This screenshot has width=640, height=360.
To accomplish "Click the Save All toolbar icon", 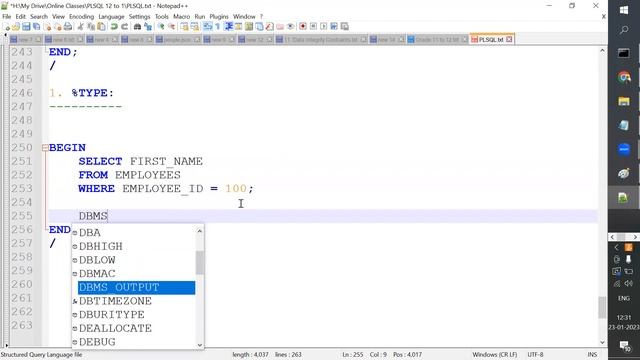I will point(36,27).
